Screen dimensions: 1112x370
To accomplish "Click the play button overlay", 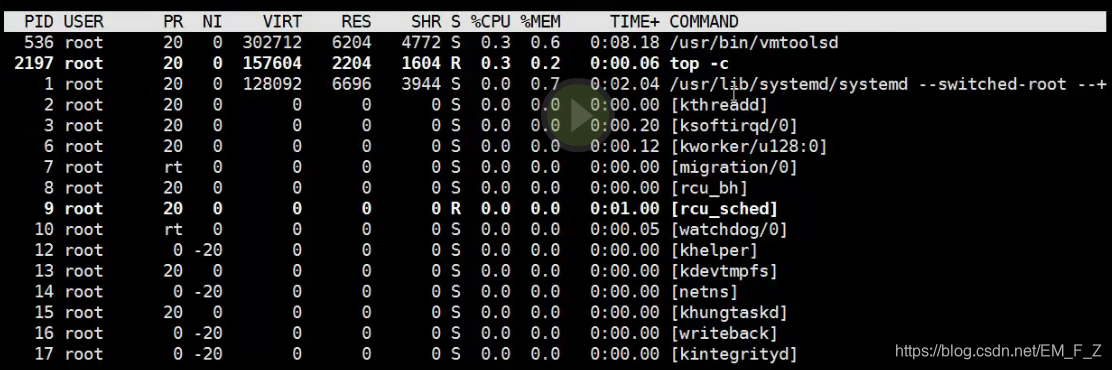I will tap(579, 115).
